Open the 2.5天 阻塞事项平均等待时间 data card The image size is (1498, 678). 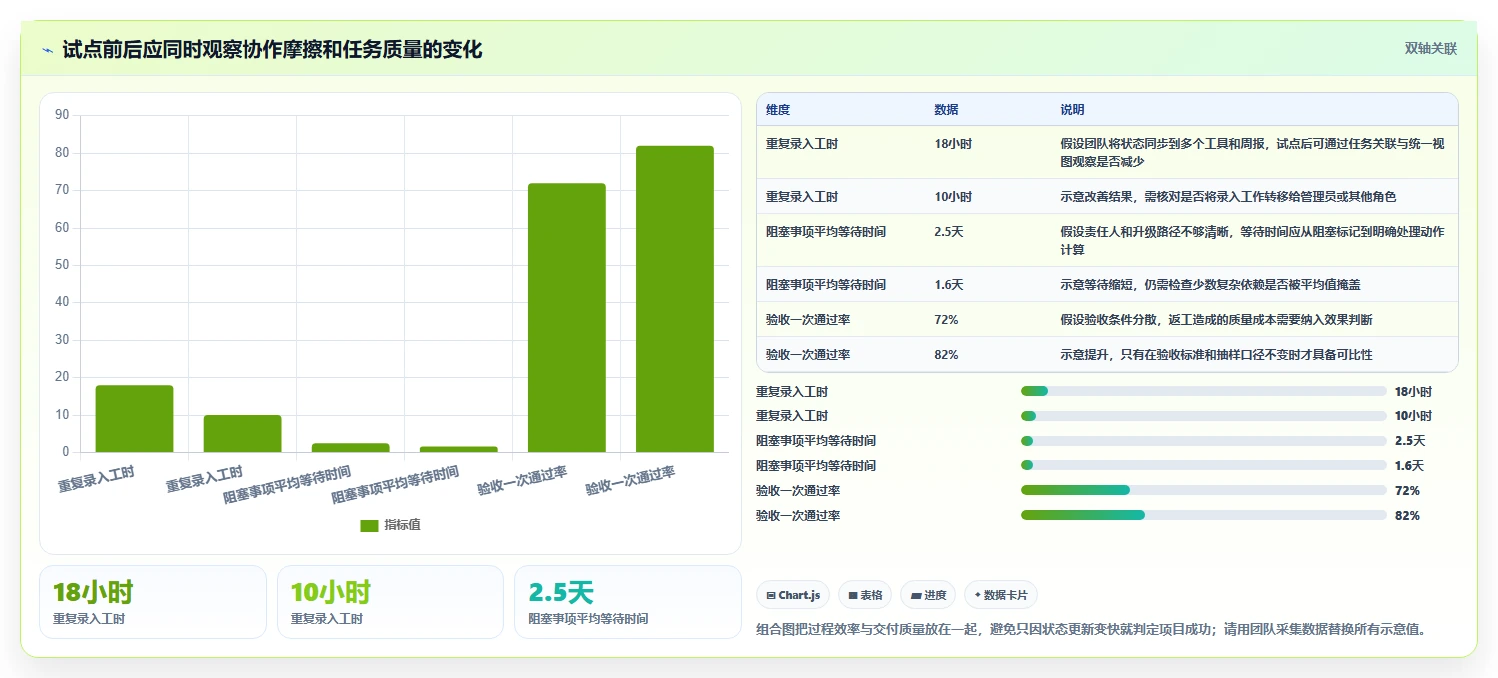point(628,602)
